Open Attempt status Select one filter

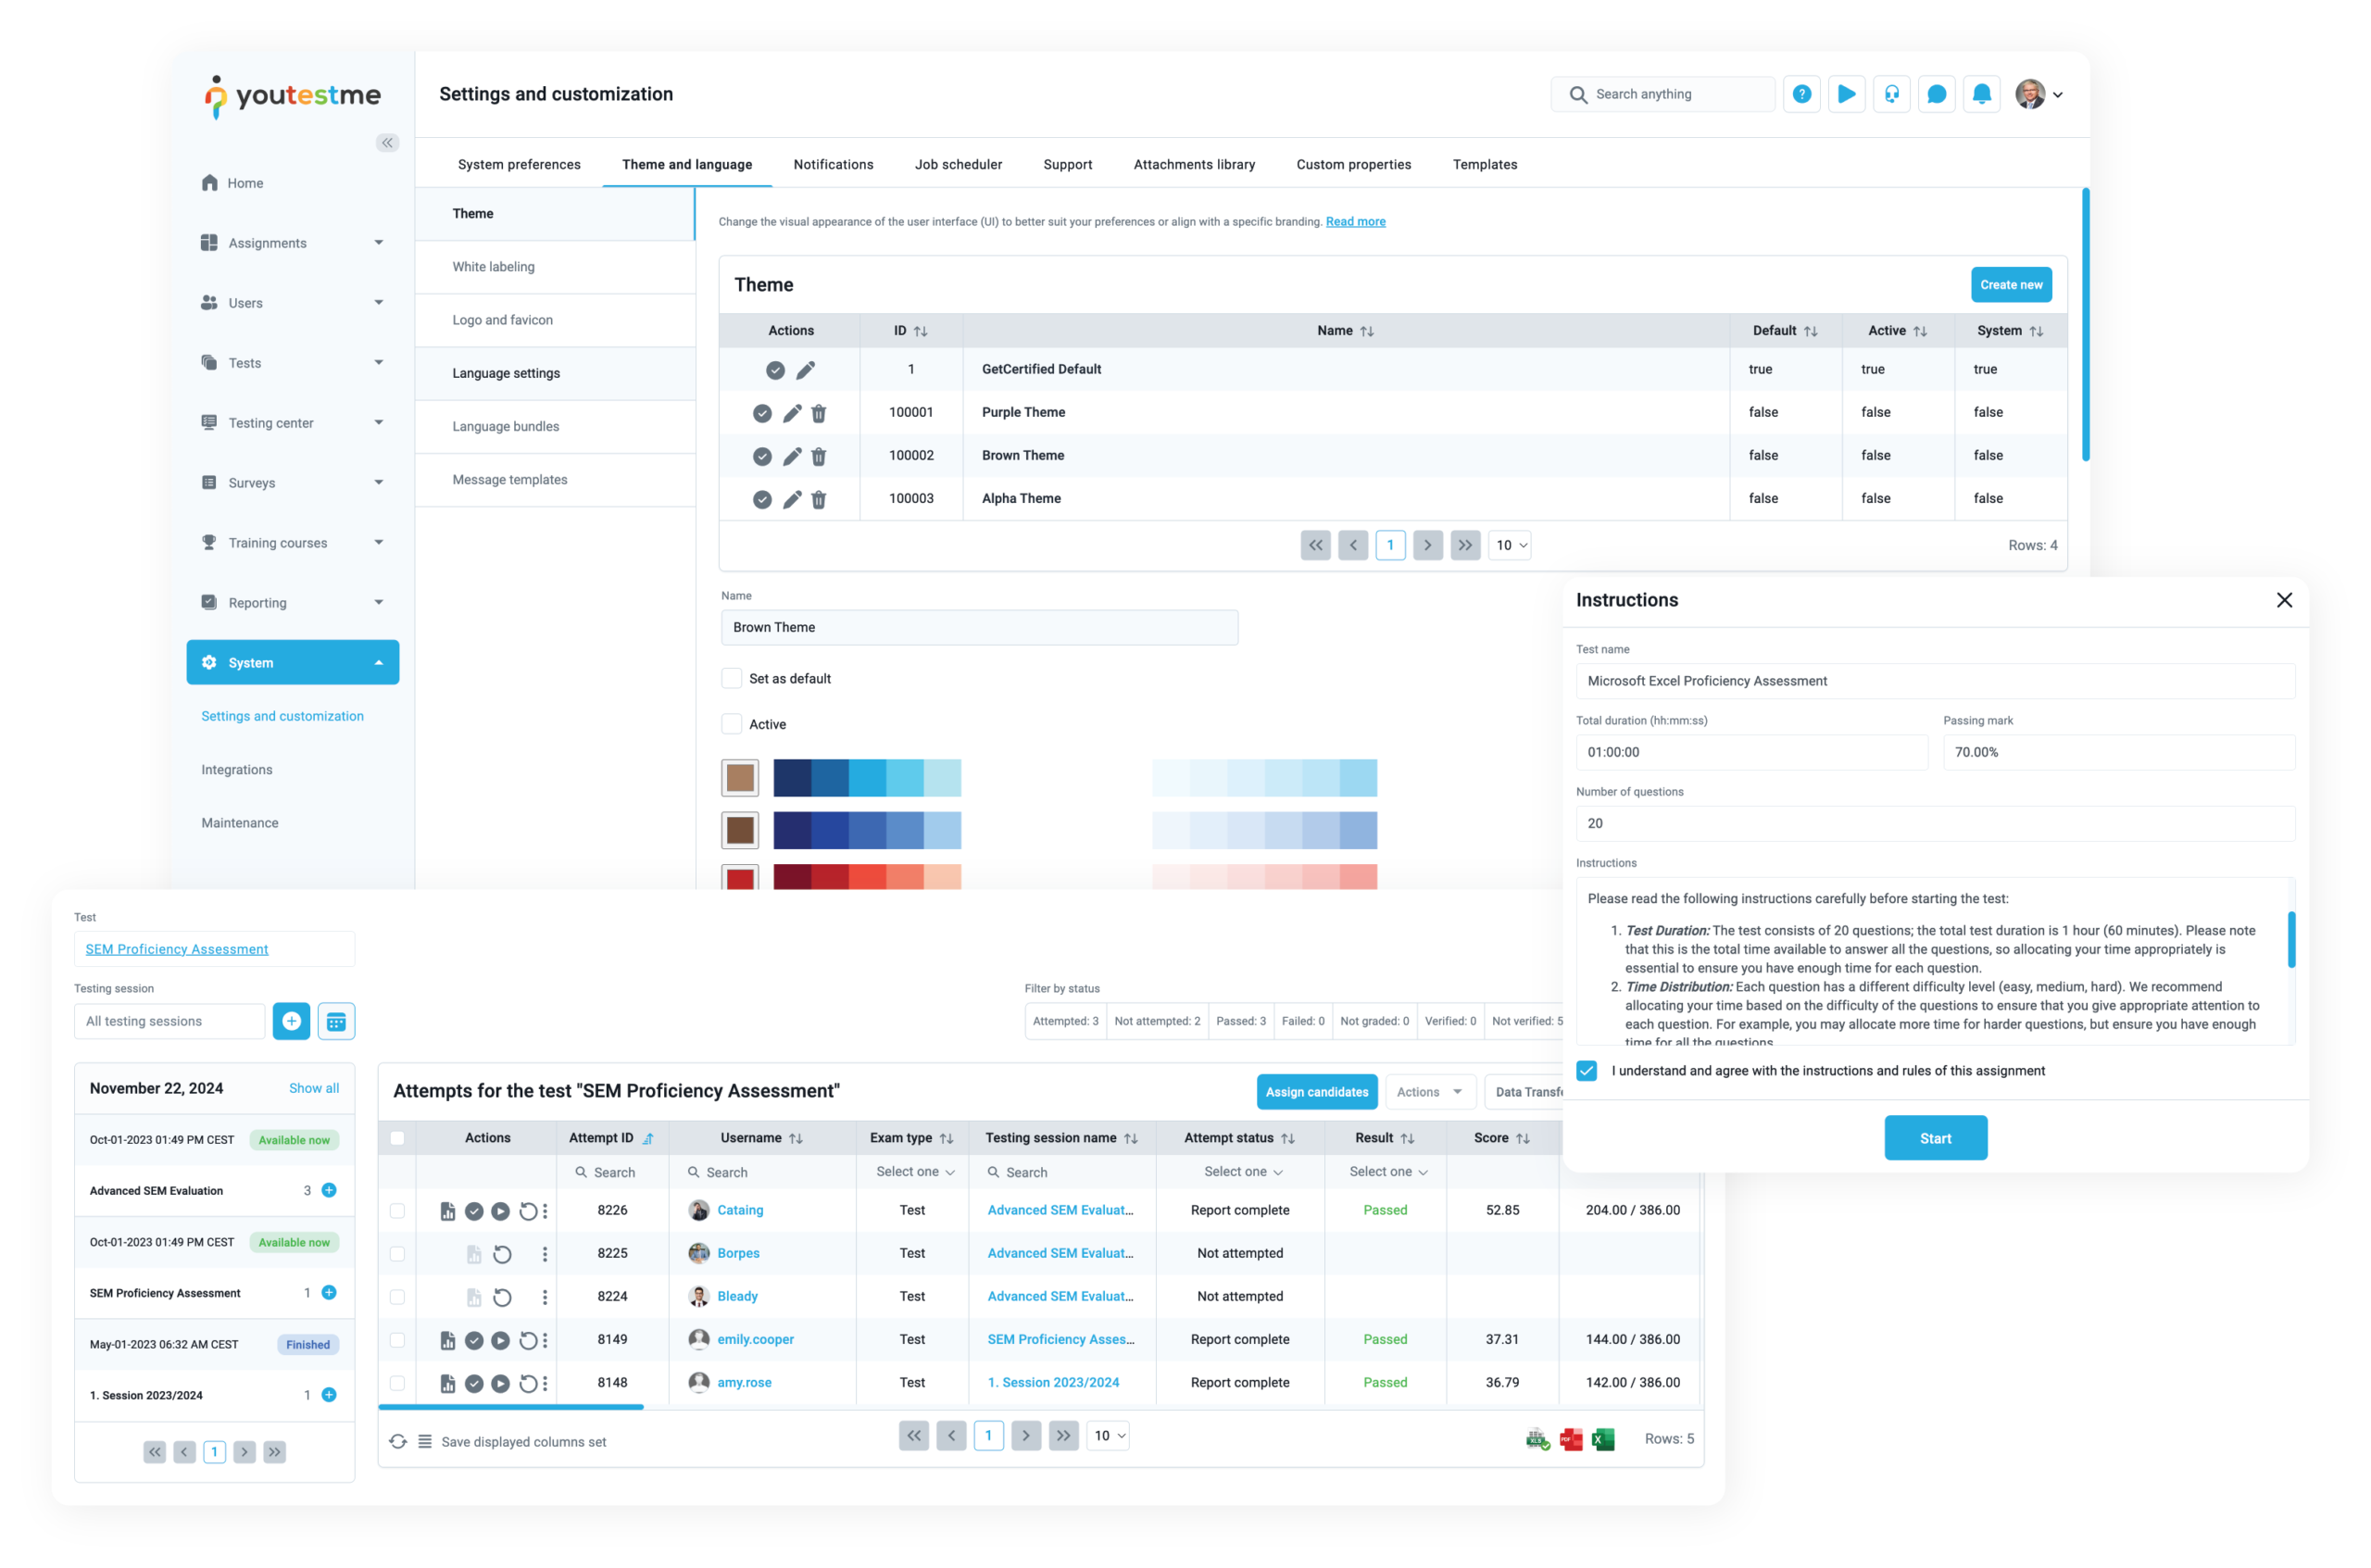coord(1242,1172)
